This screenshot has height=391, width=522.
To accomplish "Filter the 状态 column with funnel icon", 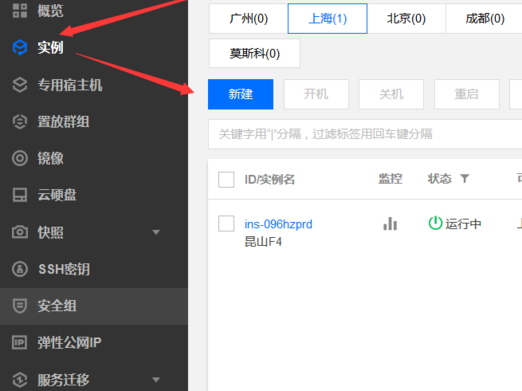I will (x=465, y=179).
